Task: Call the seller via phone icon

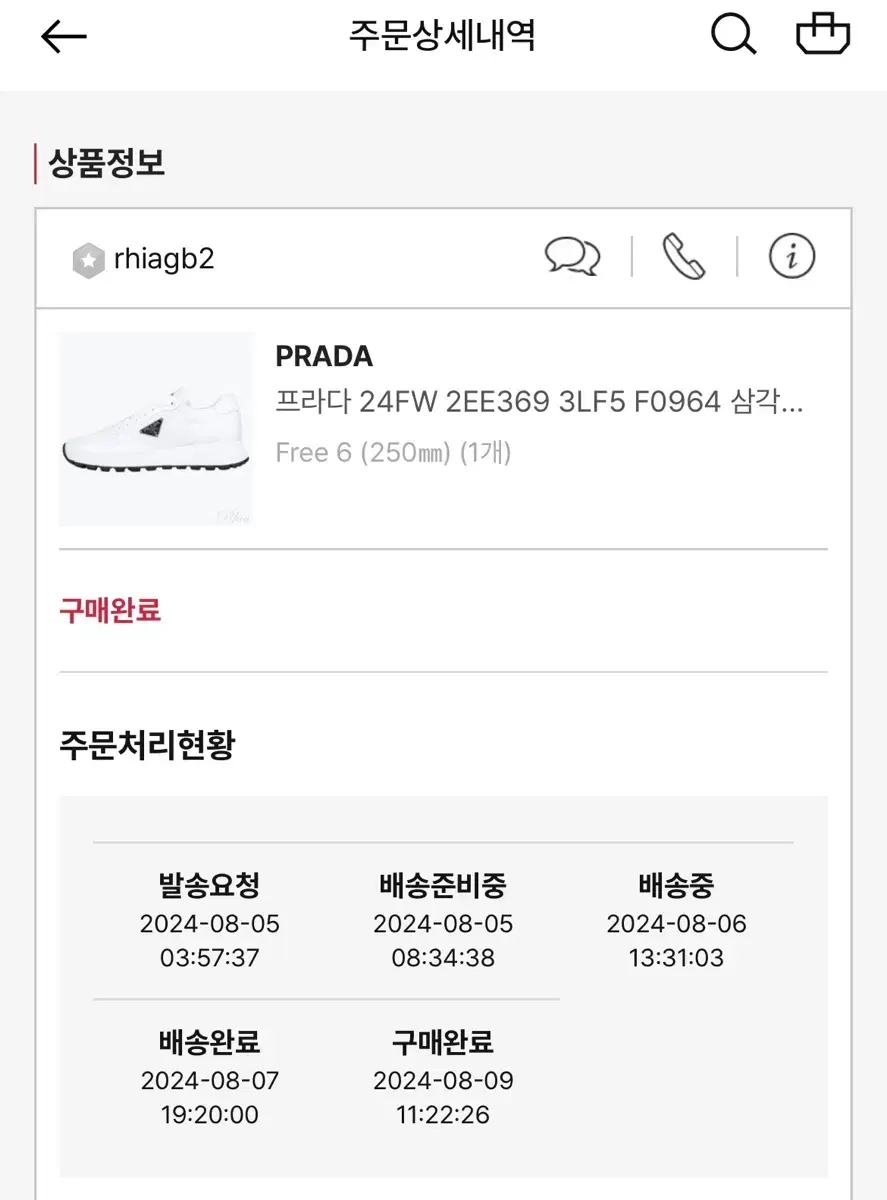Action: pyautogui.click(x=684, y=257)
